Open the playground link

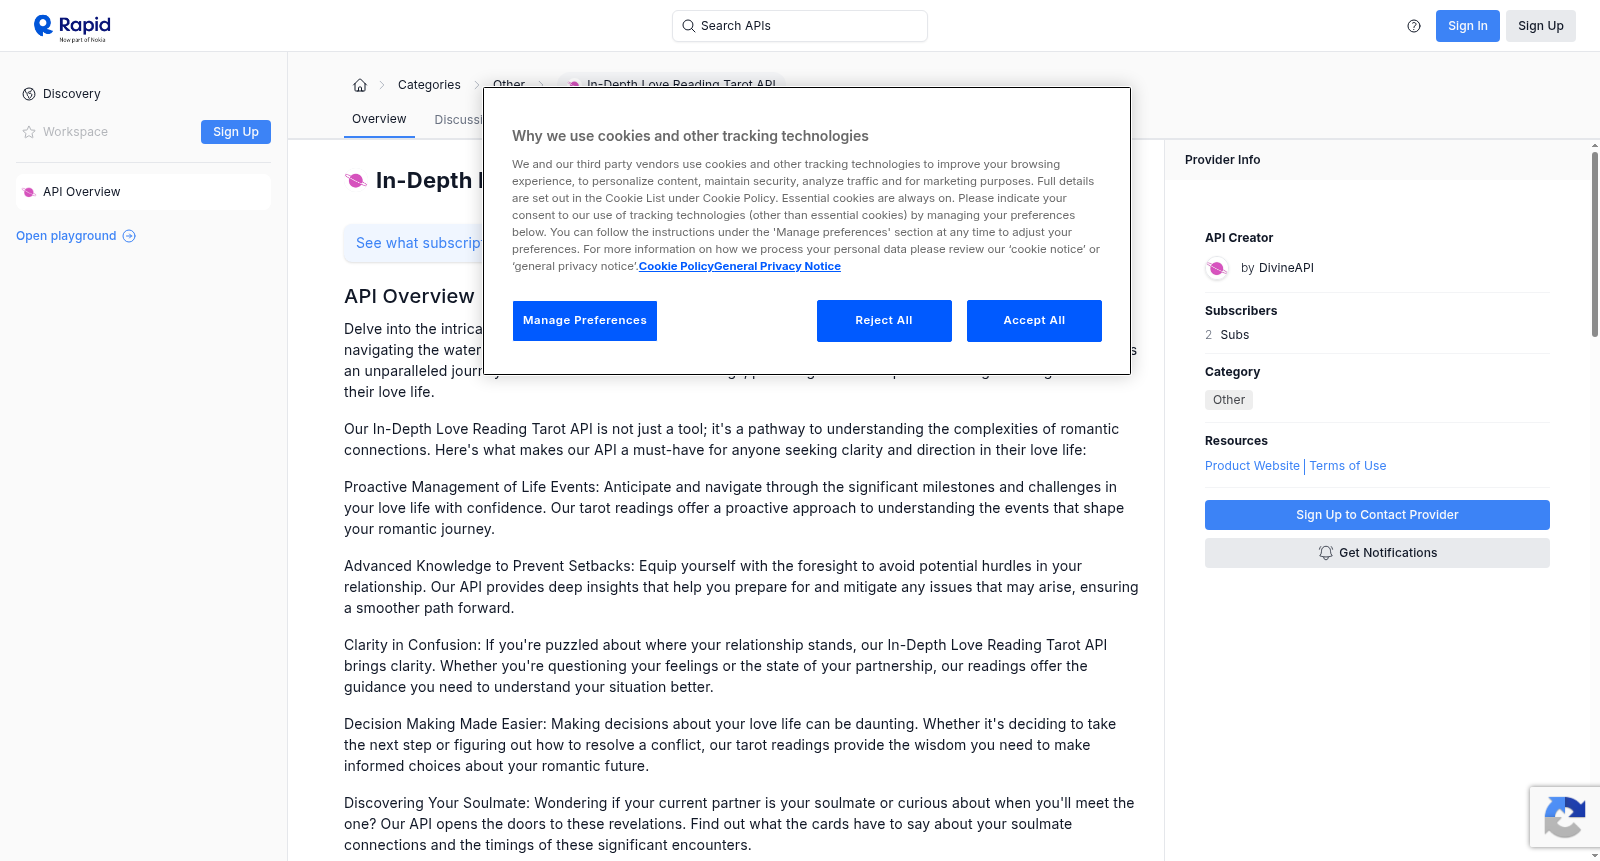tap(76, 236)
